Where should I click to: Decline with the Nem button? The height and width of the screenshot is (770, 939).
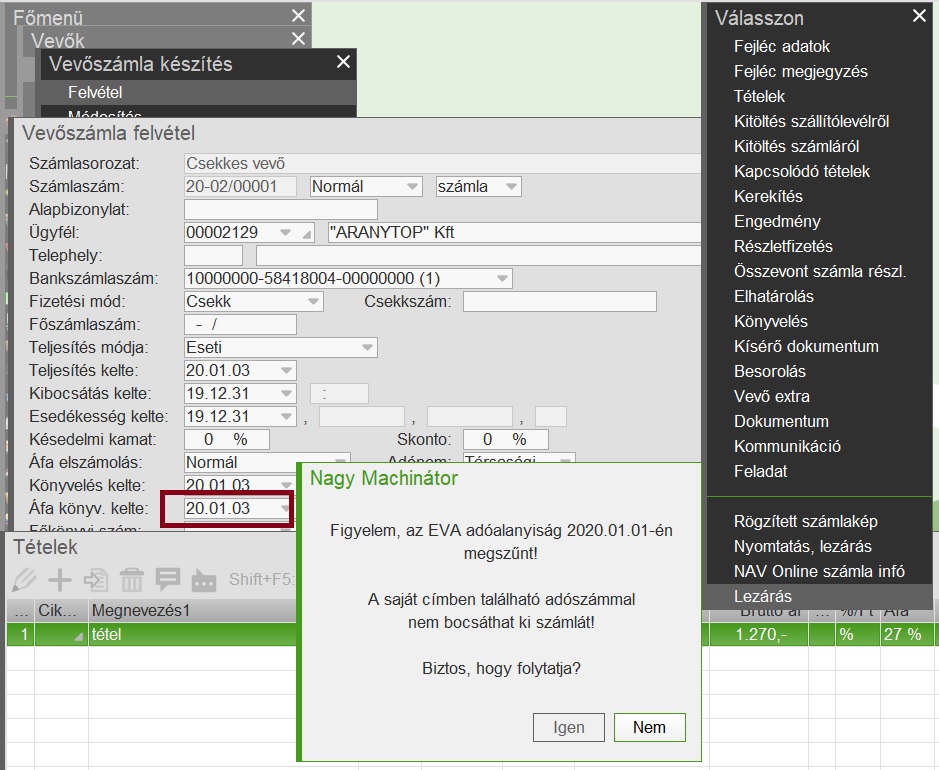click(x=649, y=727)
